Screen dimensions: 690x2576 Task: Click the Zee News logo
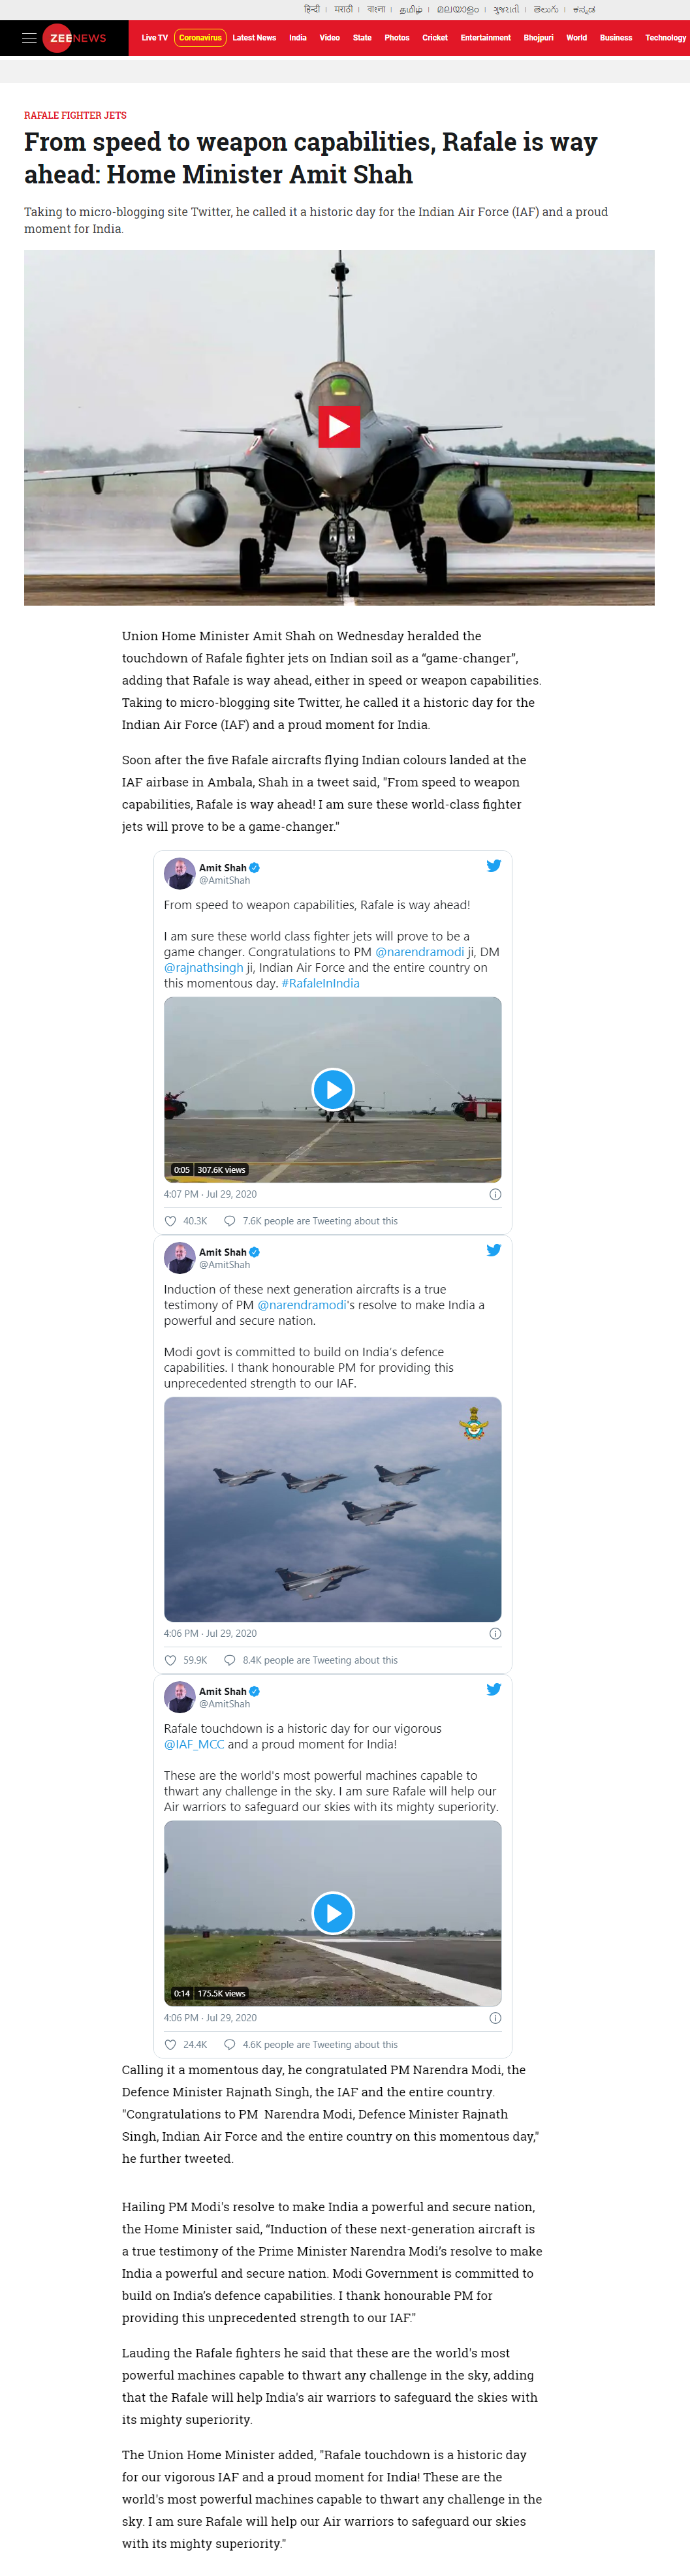pyautogui.click(x=78, y=38)
